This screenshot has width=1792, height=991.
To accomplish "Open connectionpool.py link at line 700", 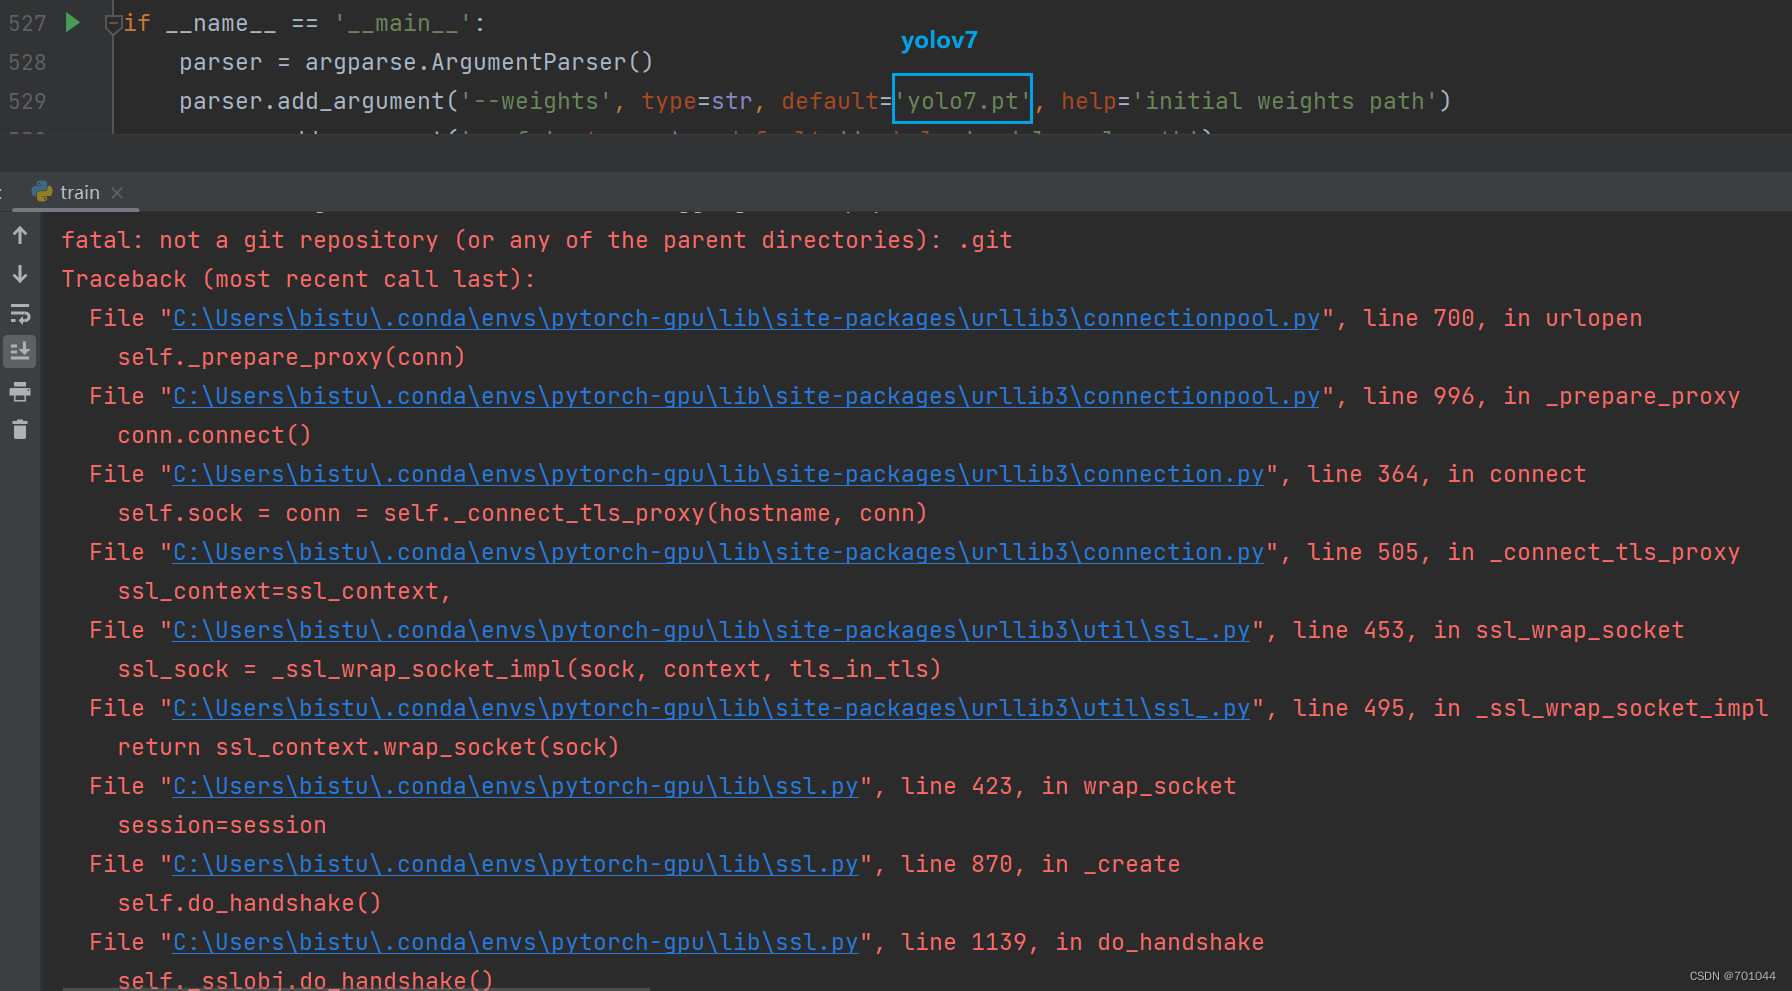I will [746, 318].
